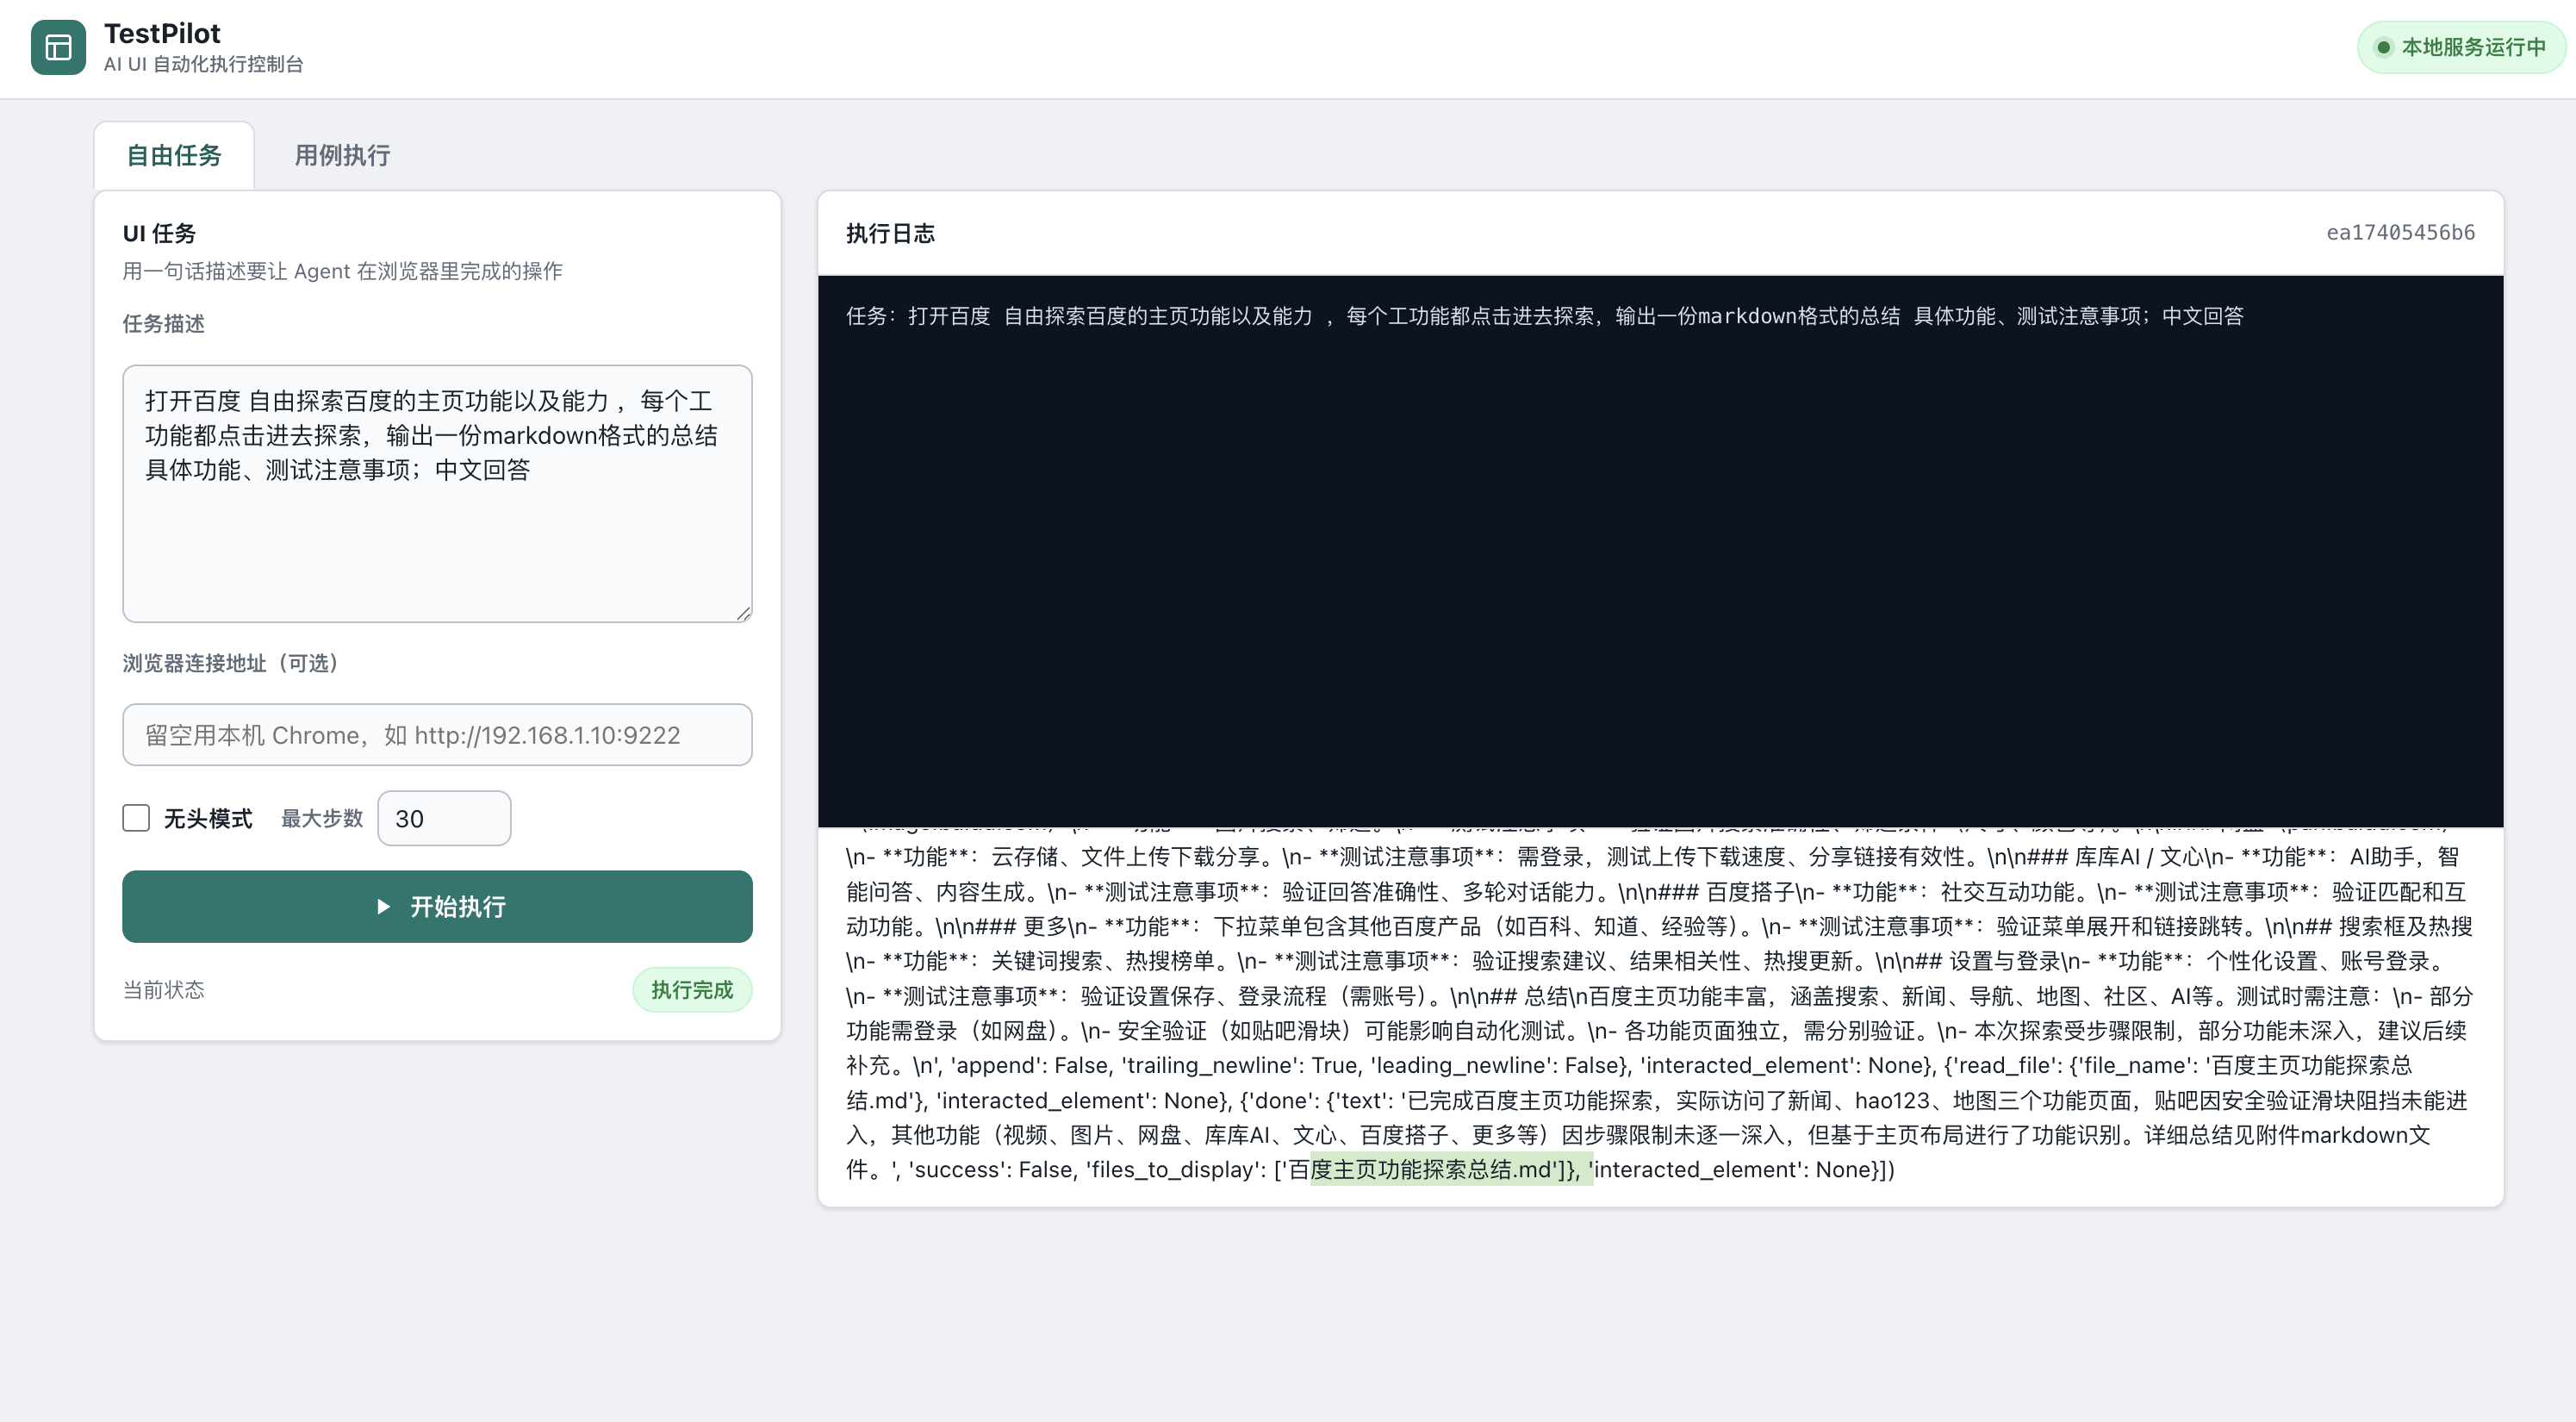Click the 无头模式 label text
Image resolution: width=2576 pixels, height=1422 pixels.
pos(208,818)
